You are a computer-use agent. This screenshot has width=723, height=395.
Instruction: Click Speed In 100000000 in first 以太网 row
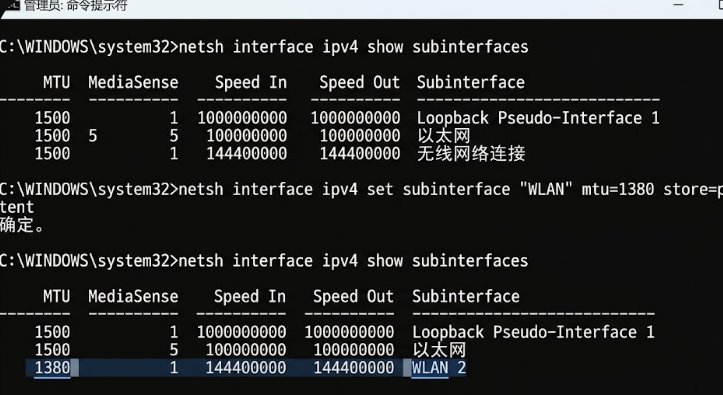pos(247,136)
